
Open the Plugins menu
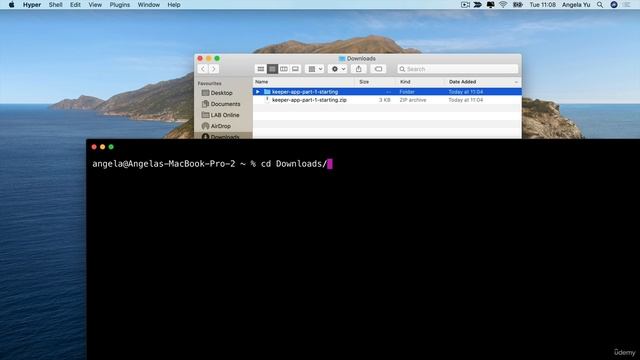(x=120, y=5)
